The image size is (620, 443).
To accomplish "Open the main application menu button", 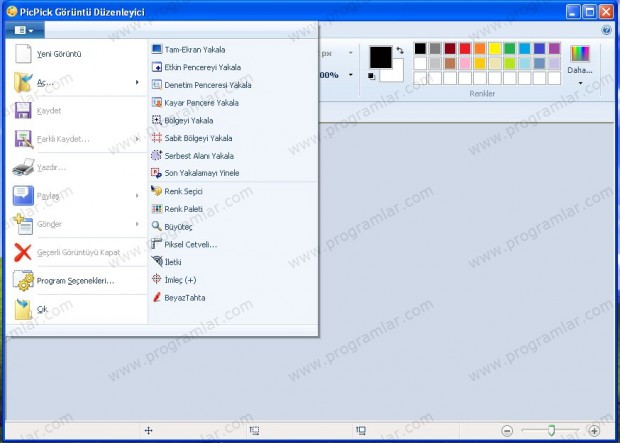I will click(x=25, y=30).
